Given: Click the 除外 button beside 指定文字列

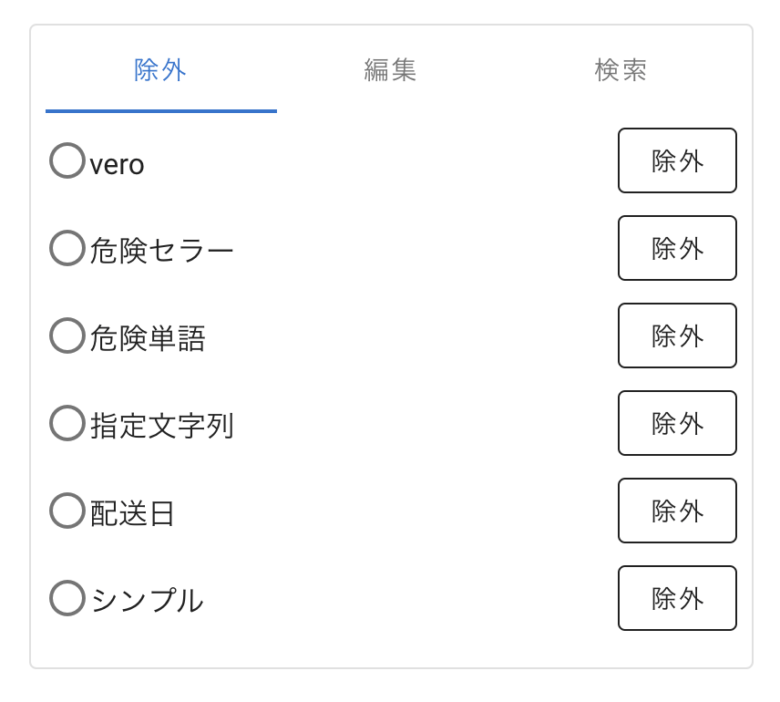Looking at the screenshot, I should click(677, 423).
